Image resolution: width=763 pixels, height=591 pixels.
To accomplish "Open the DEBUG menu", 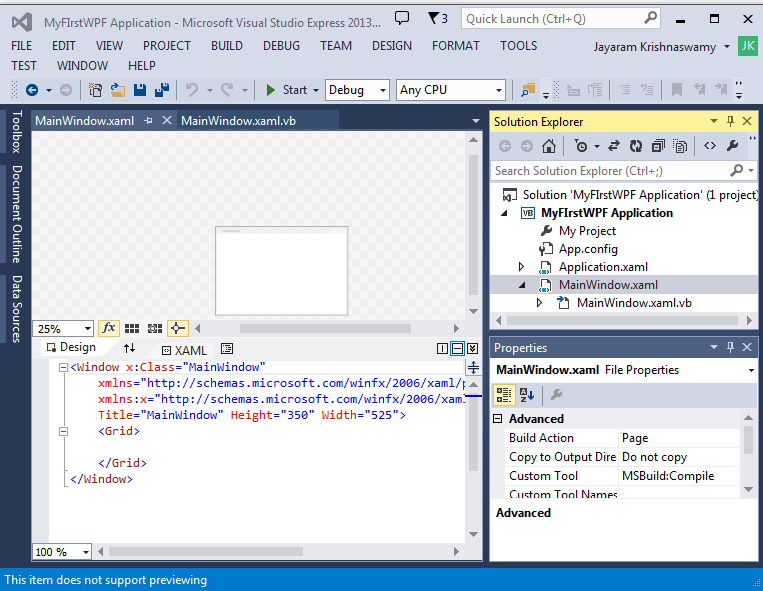I will (281, 46).
